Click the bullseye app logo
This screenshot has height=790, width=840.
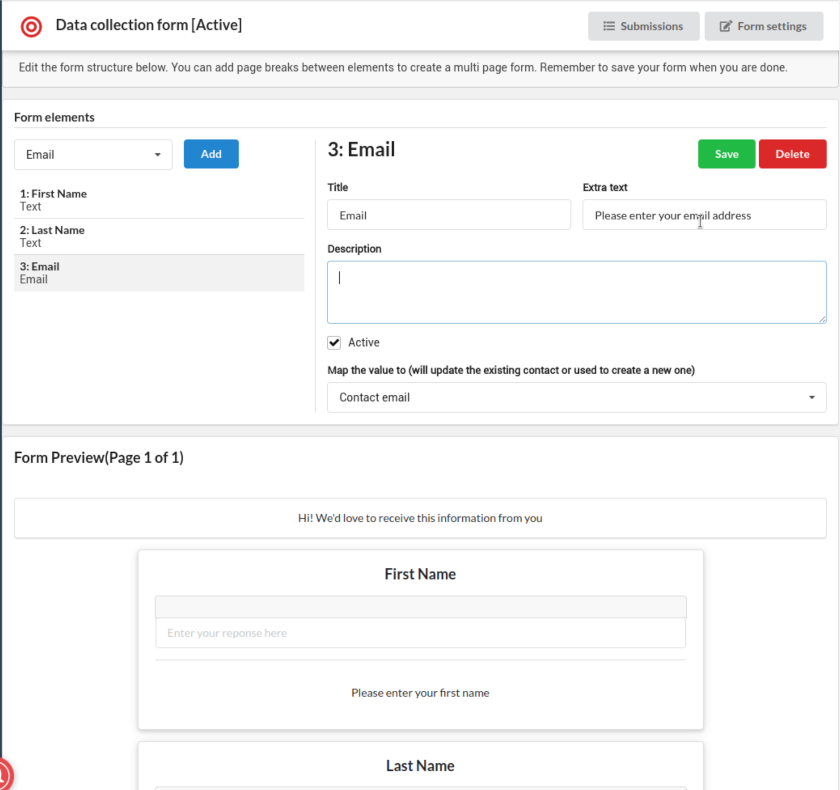[x=29, y=26]
